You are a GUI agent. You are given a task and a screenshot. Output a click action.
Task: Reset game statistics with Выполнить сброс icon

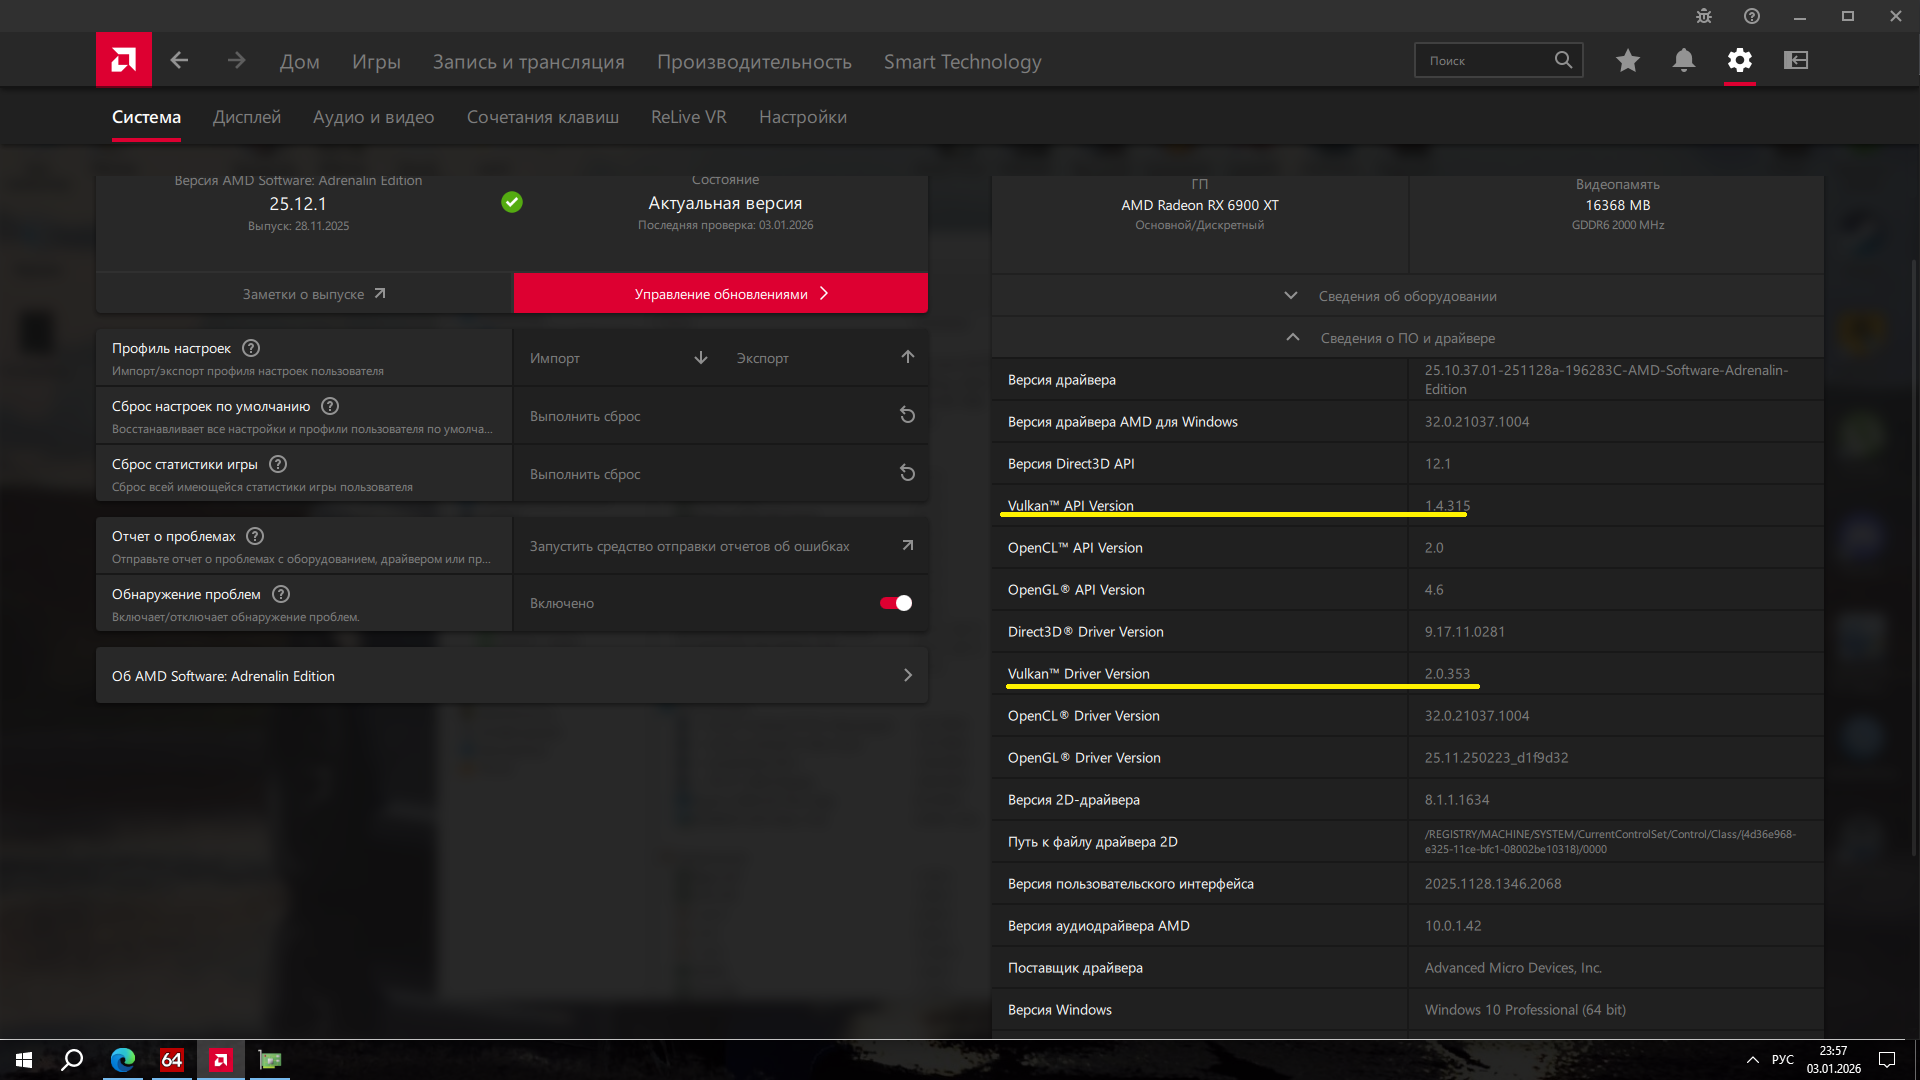[907, 473]
